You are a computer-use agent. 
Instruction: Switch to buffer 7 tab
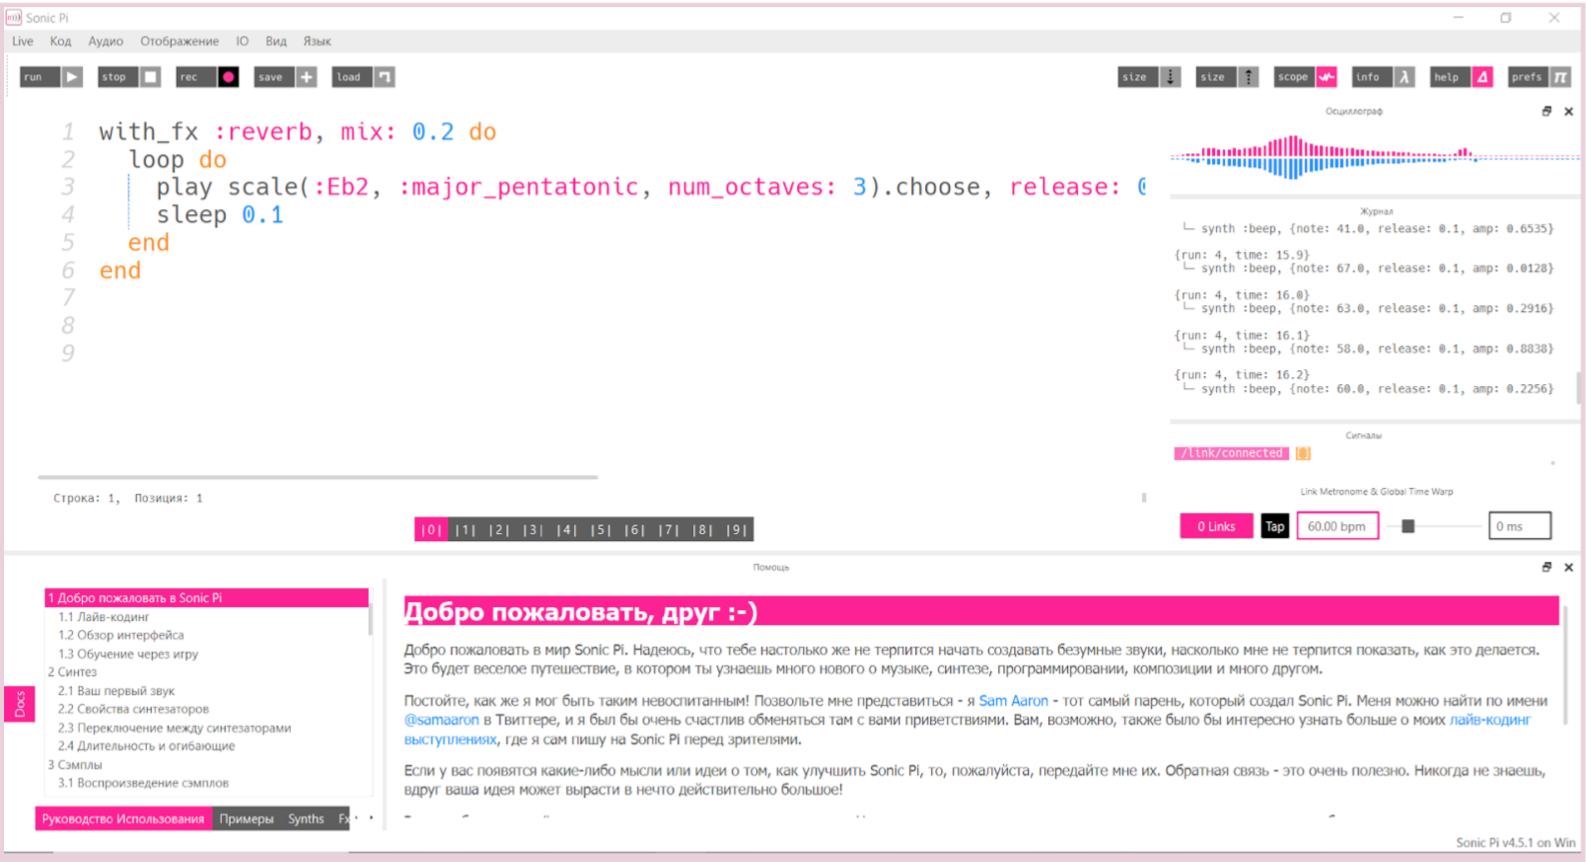tap(669, 530)
